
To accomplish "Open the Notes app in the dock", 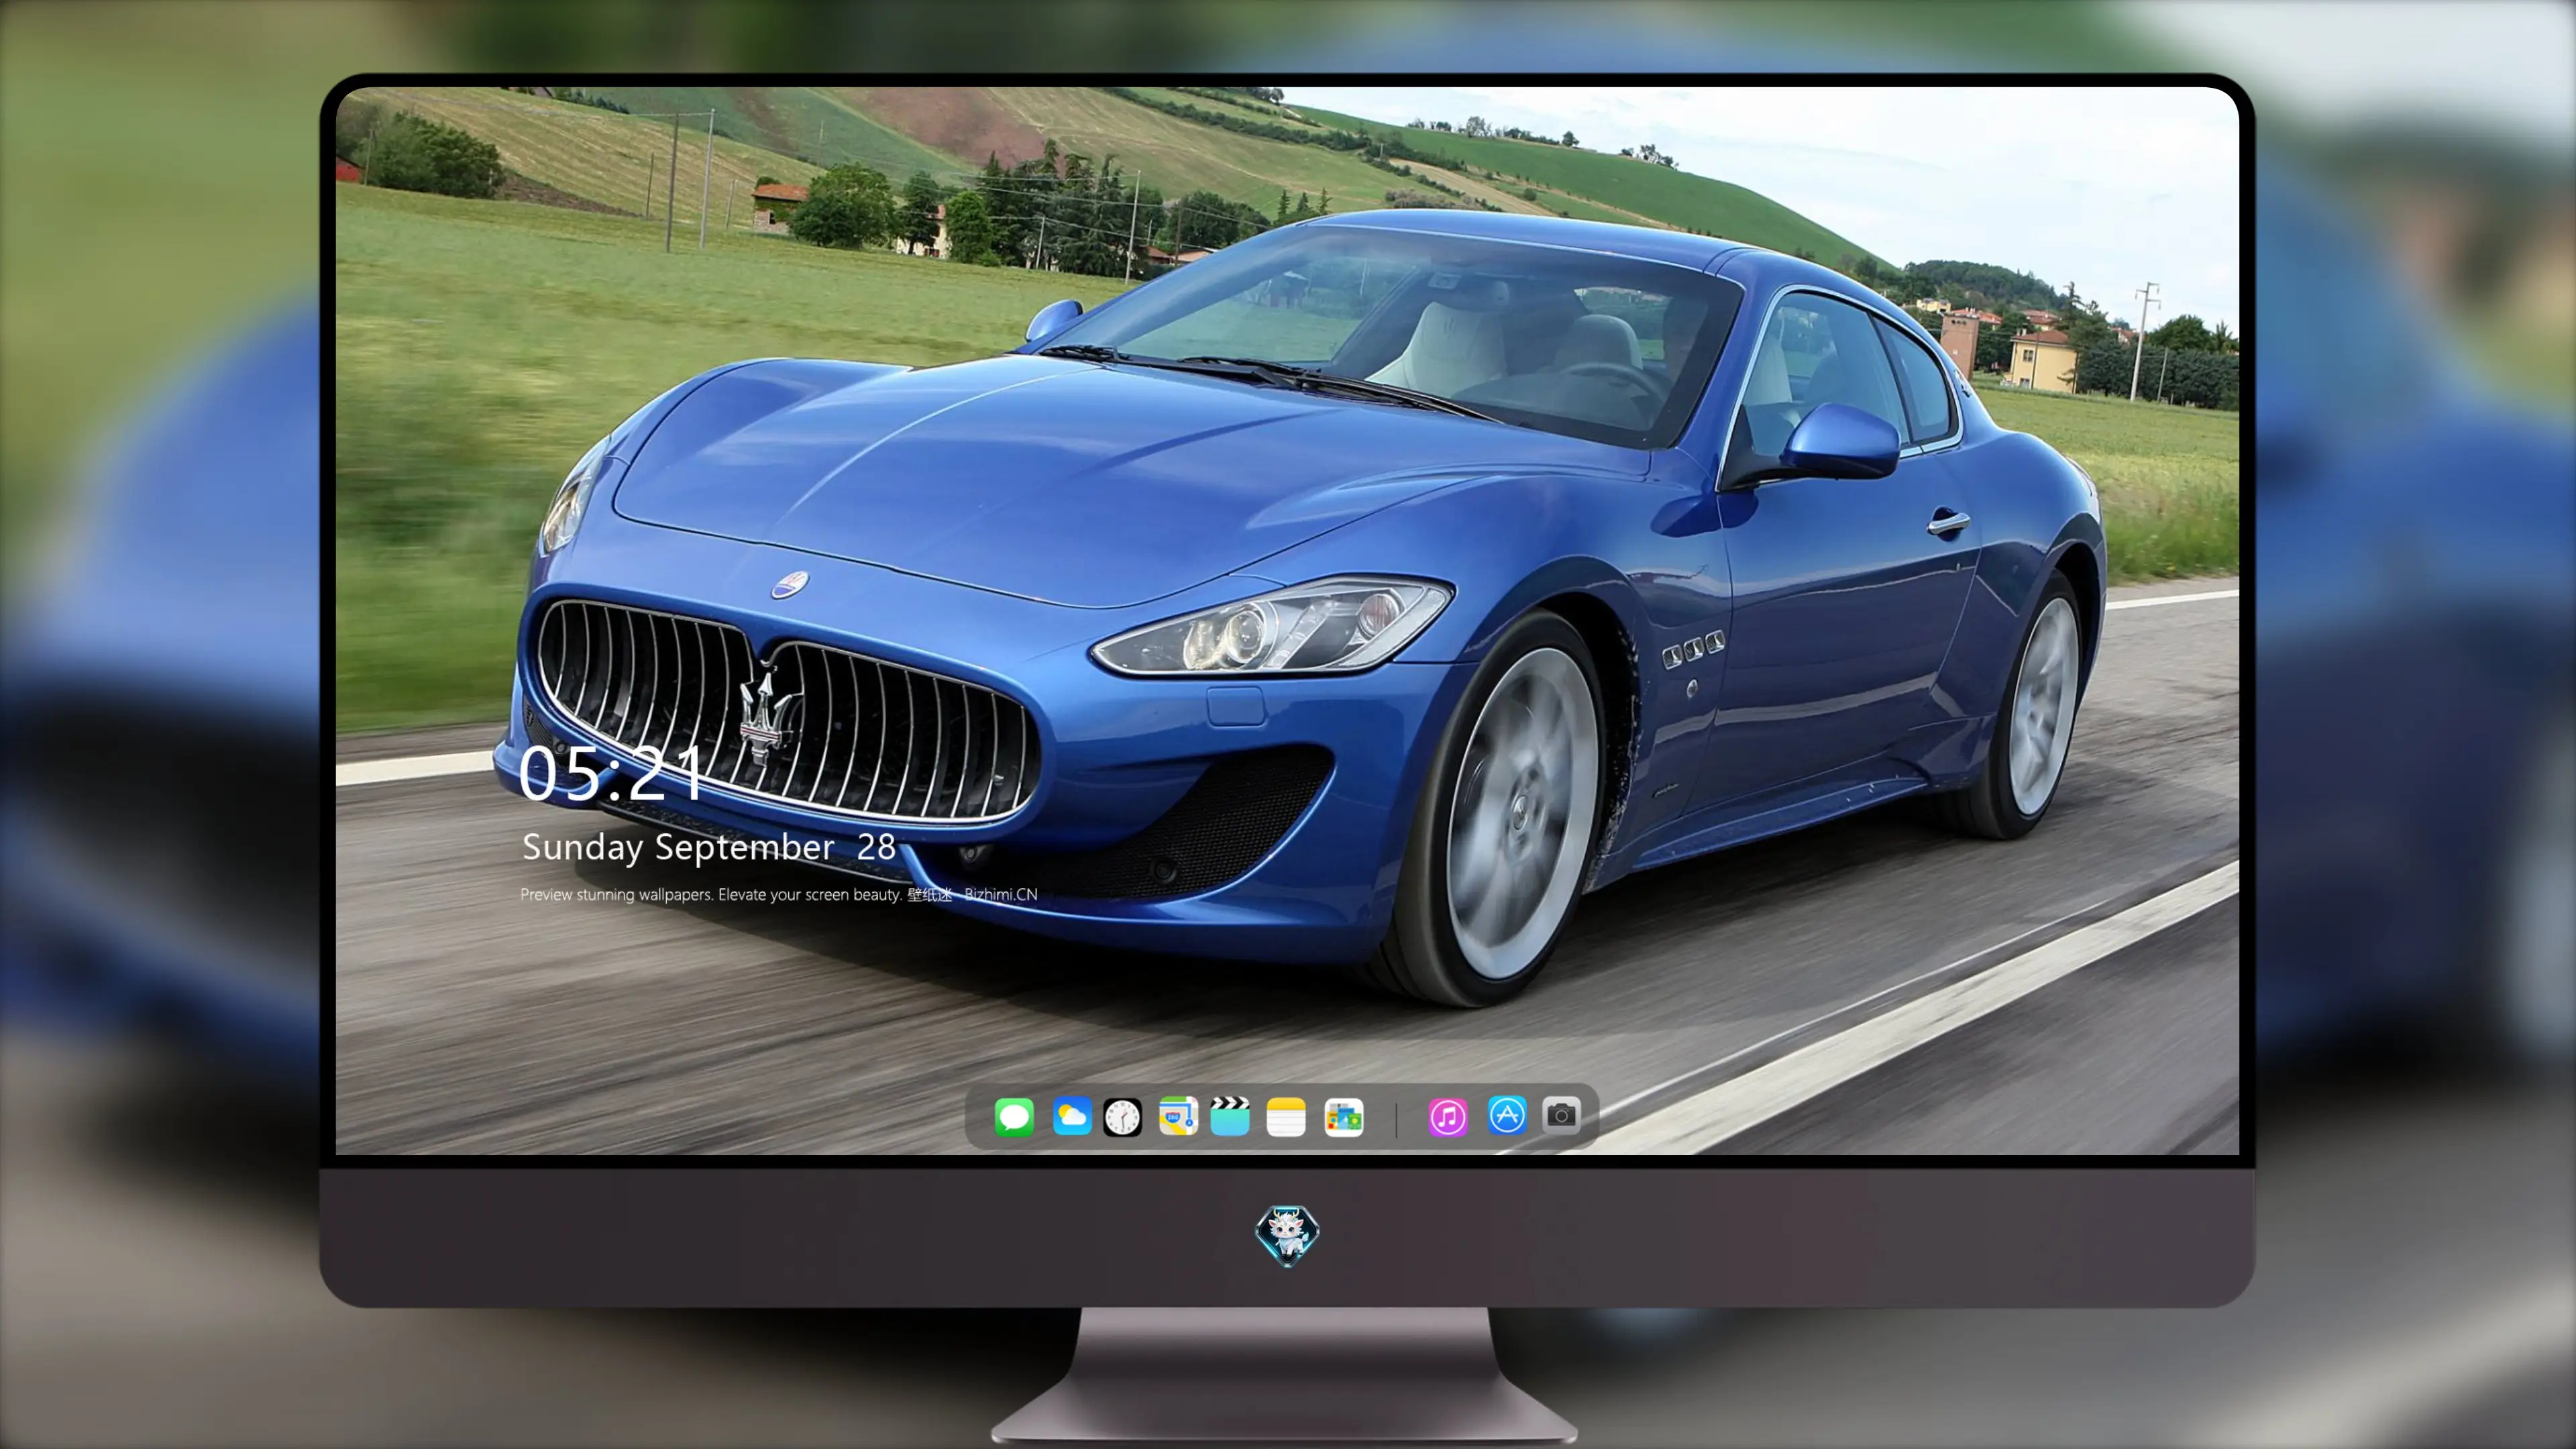I will (x=1286, y=1117).
